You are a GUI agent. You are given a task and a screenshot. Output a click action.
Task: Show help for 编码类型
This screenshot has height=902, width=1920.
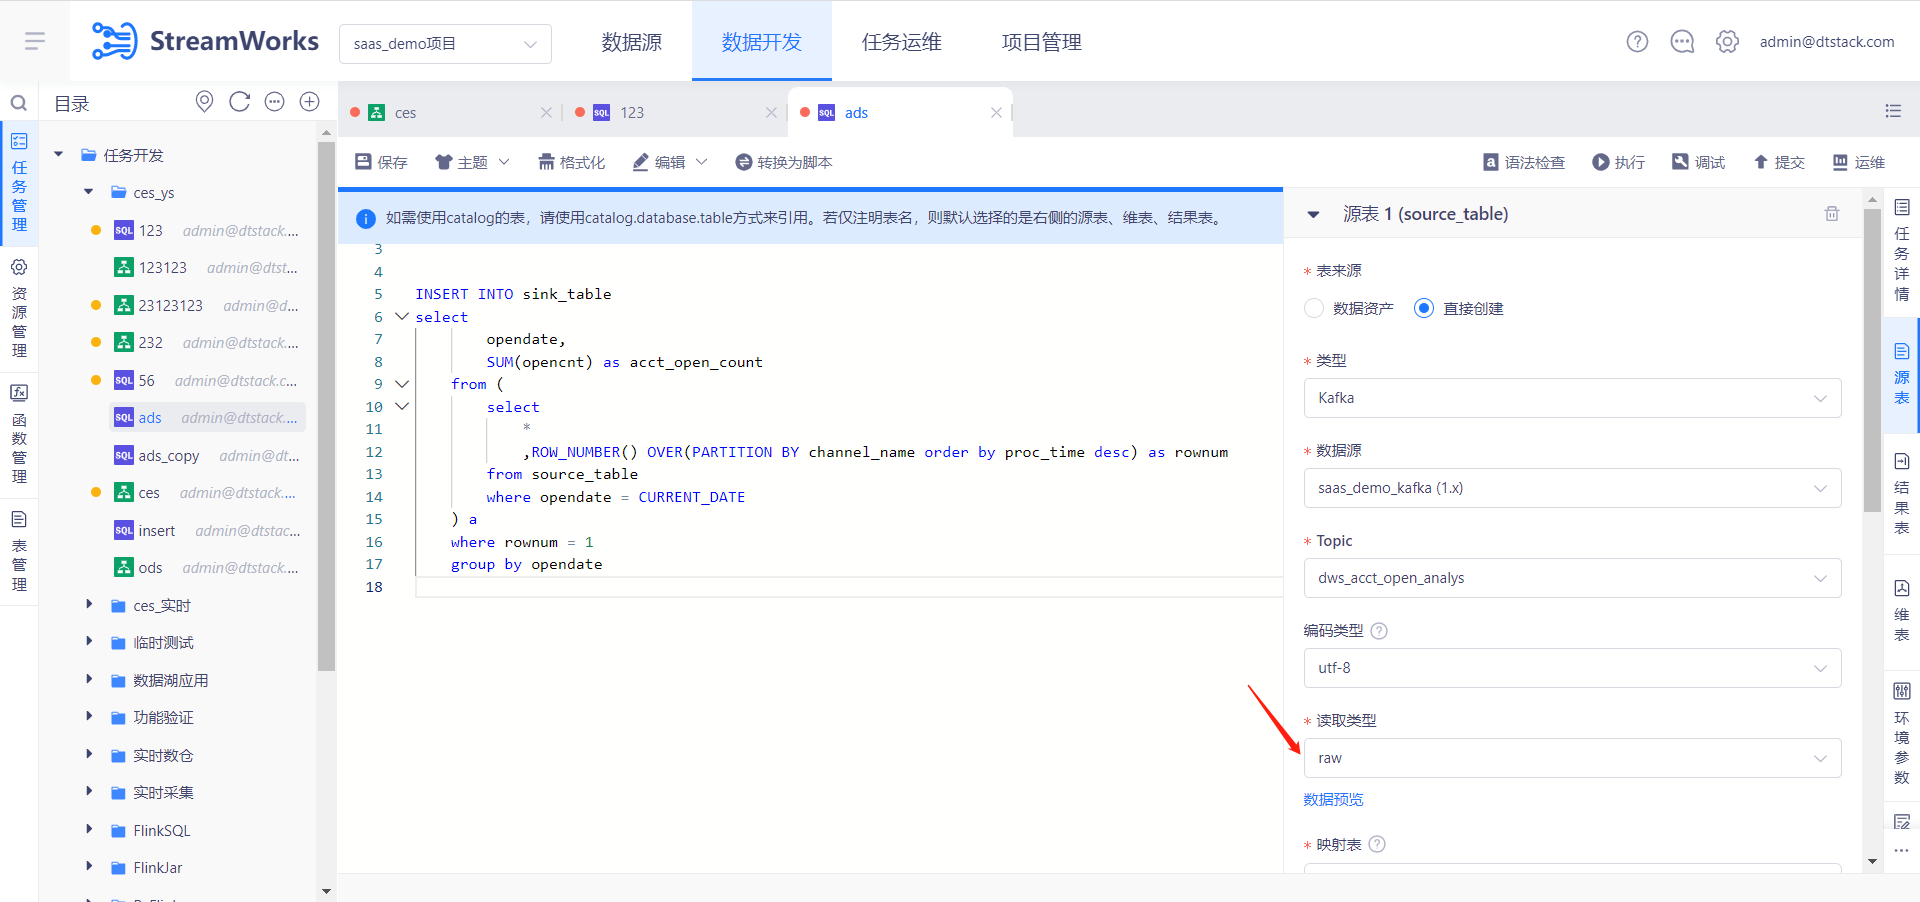point(1379,630)
